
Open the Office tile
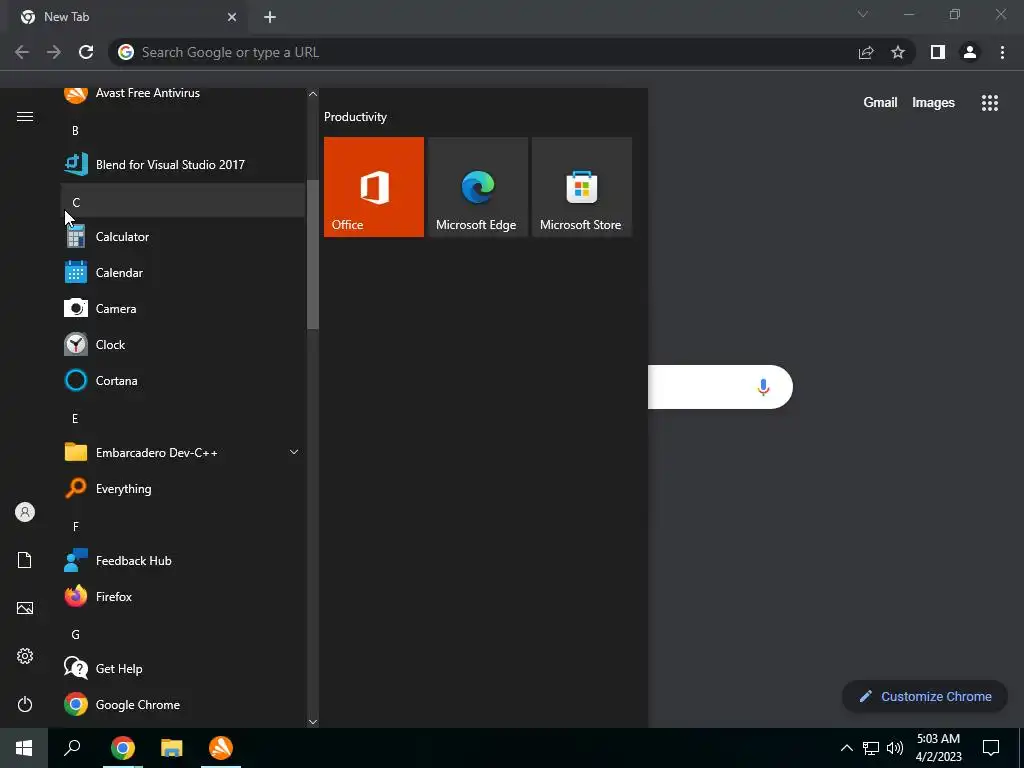374,187
